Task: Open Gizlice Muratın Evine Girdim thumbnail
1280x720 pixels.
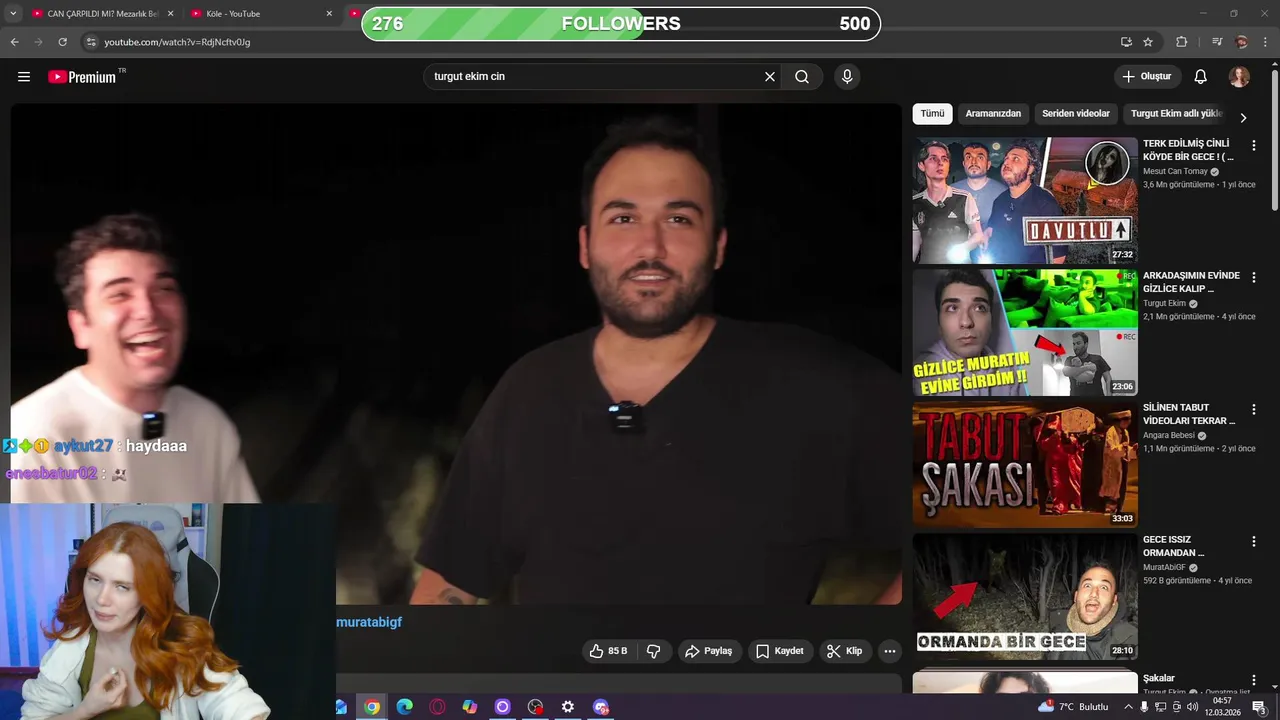Action: click(1025, 332)
